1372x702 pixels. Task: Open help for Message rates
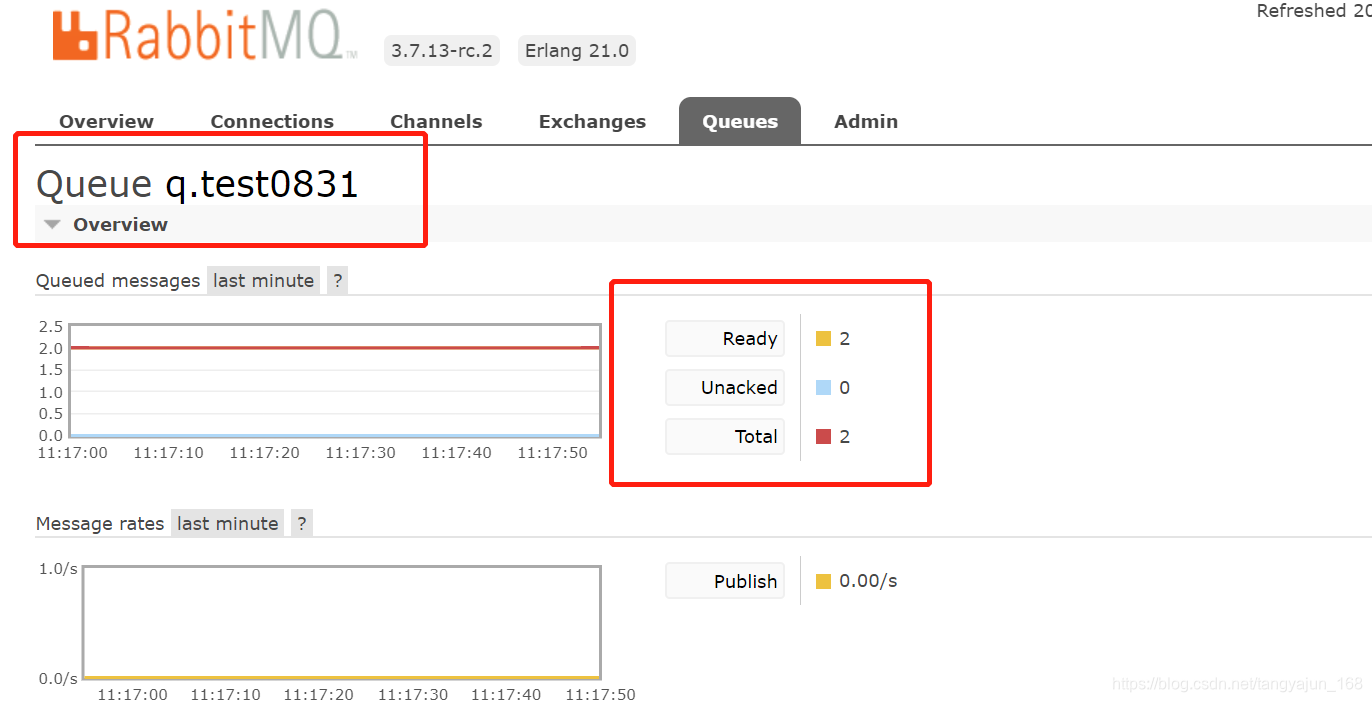(x=302, y=523)
